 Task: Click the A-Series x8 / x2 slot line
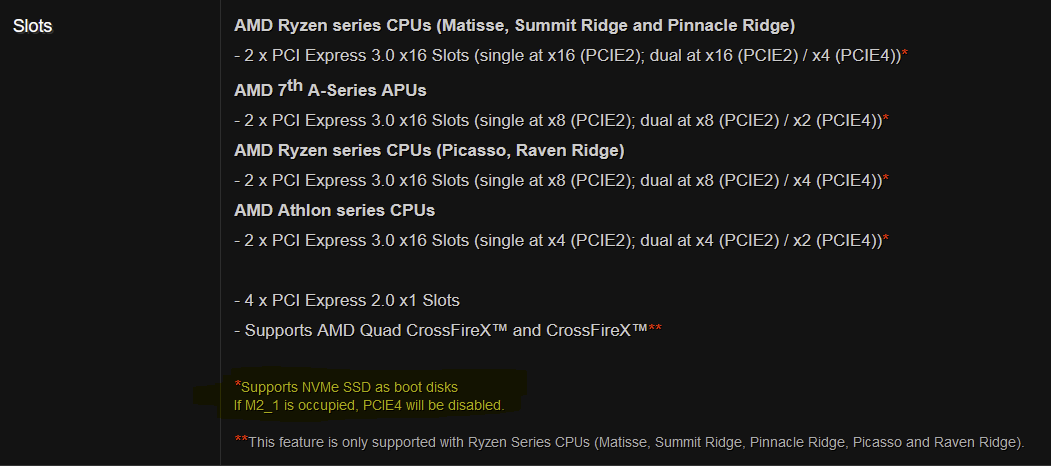point(558,121)
